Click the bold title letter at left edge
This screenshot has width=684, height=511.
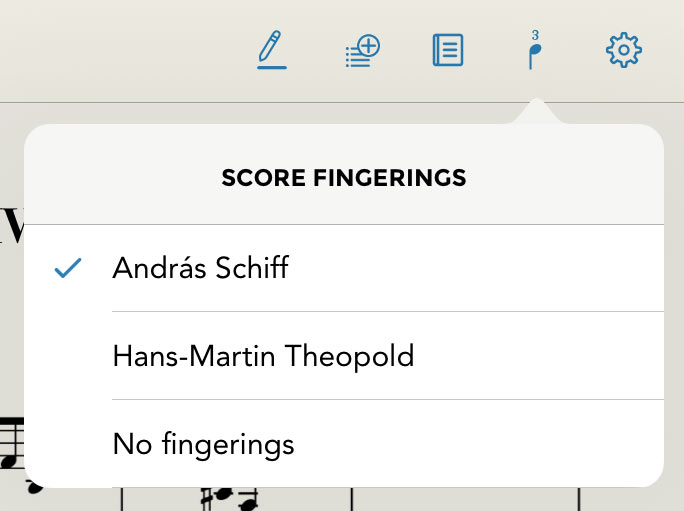point(10,225)
